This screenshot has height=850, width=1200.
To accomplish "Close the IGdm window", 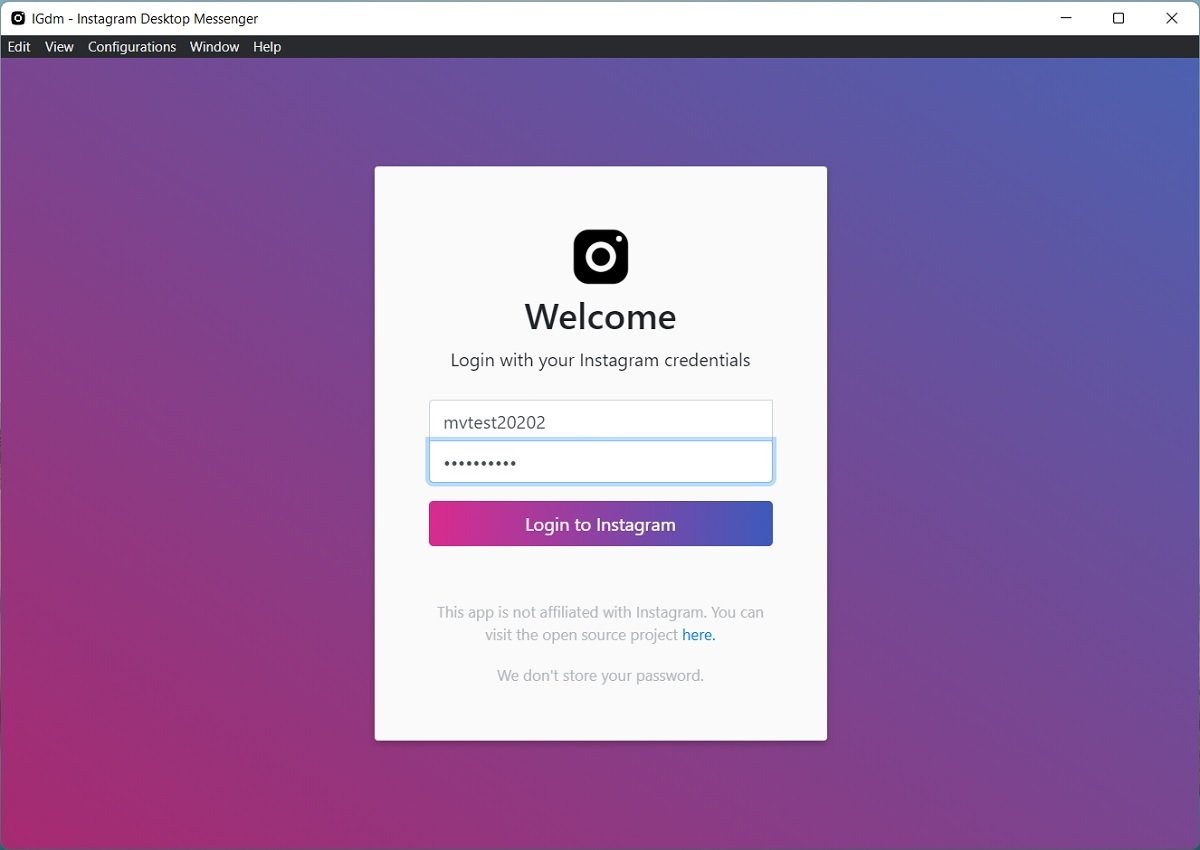I will pos(1172,18).
